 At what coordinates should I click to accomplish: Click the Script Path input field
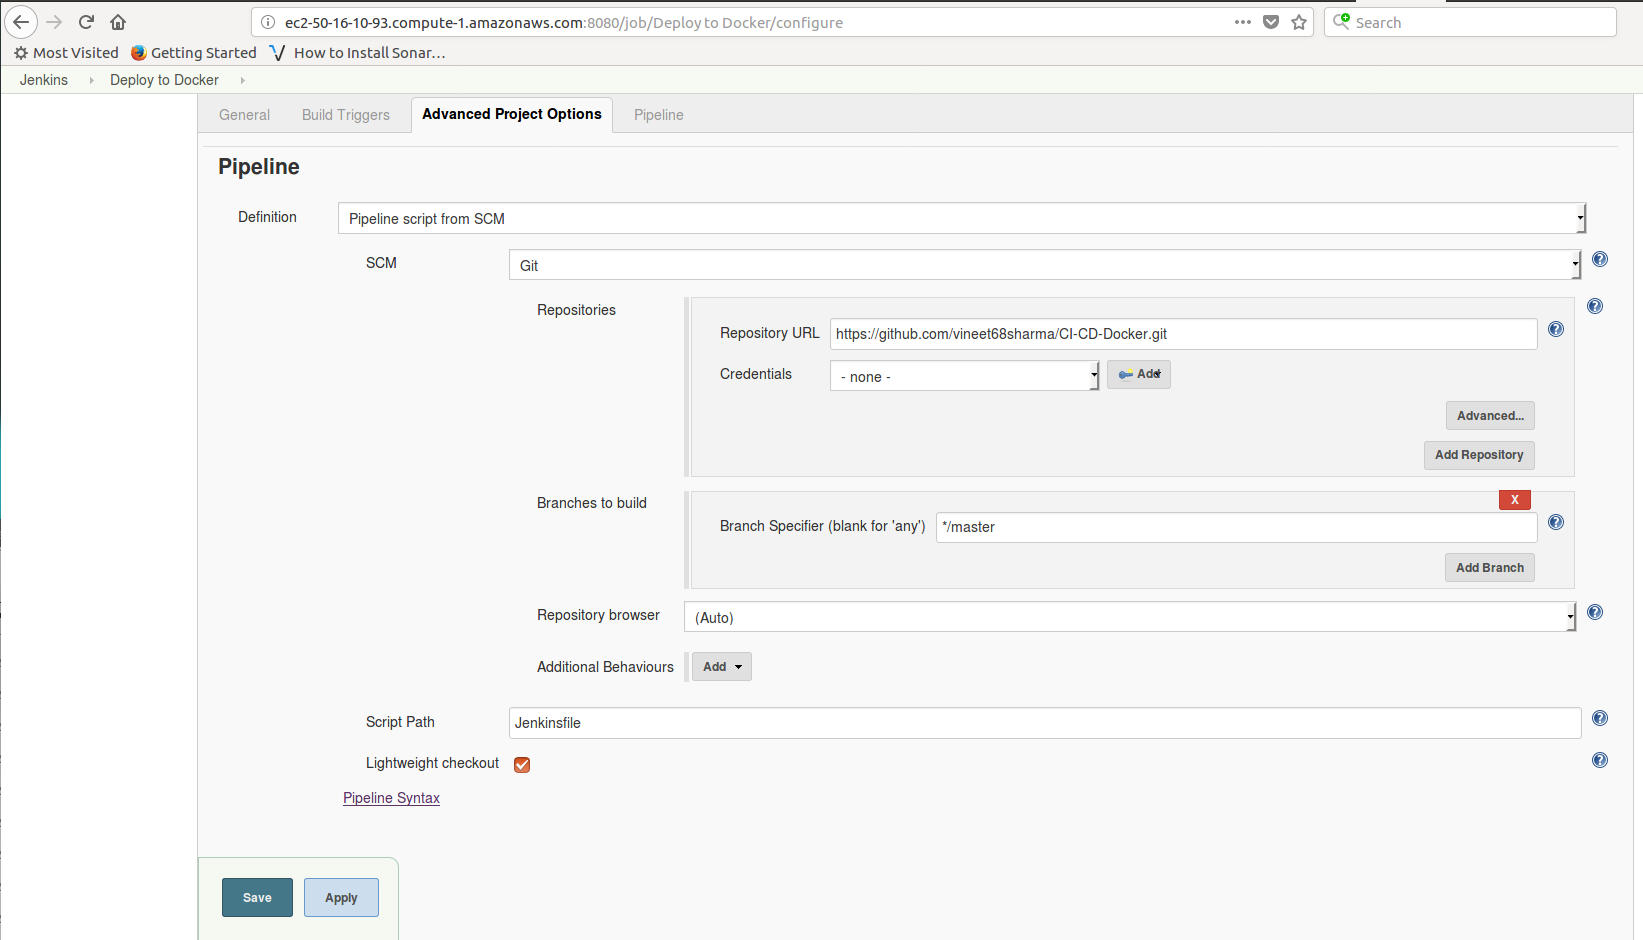pyautogui.click(x=1045, y=723)
